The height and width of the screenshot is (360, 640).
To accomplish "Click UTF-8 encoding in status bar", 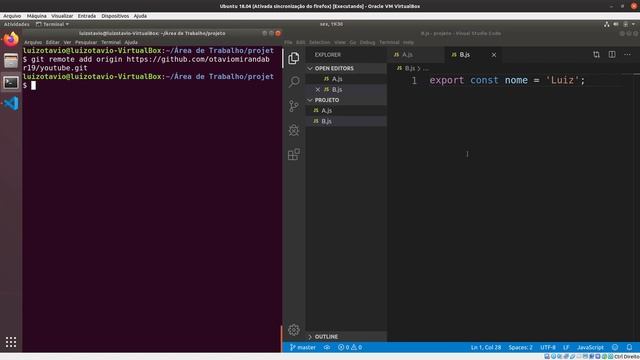I will 548,347.
